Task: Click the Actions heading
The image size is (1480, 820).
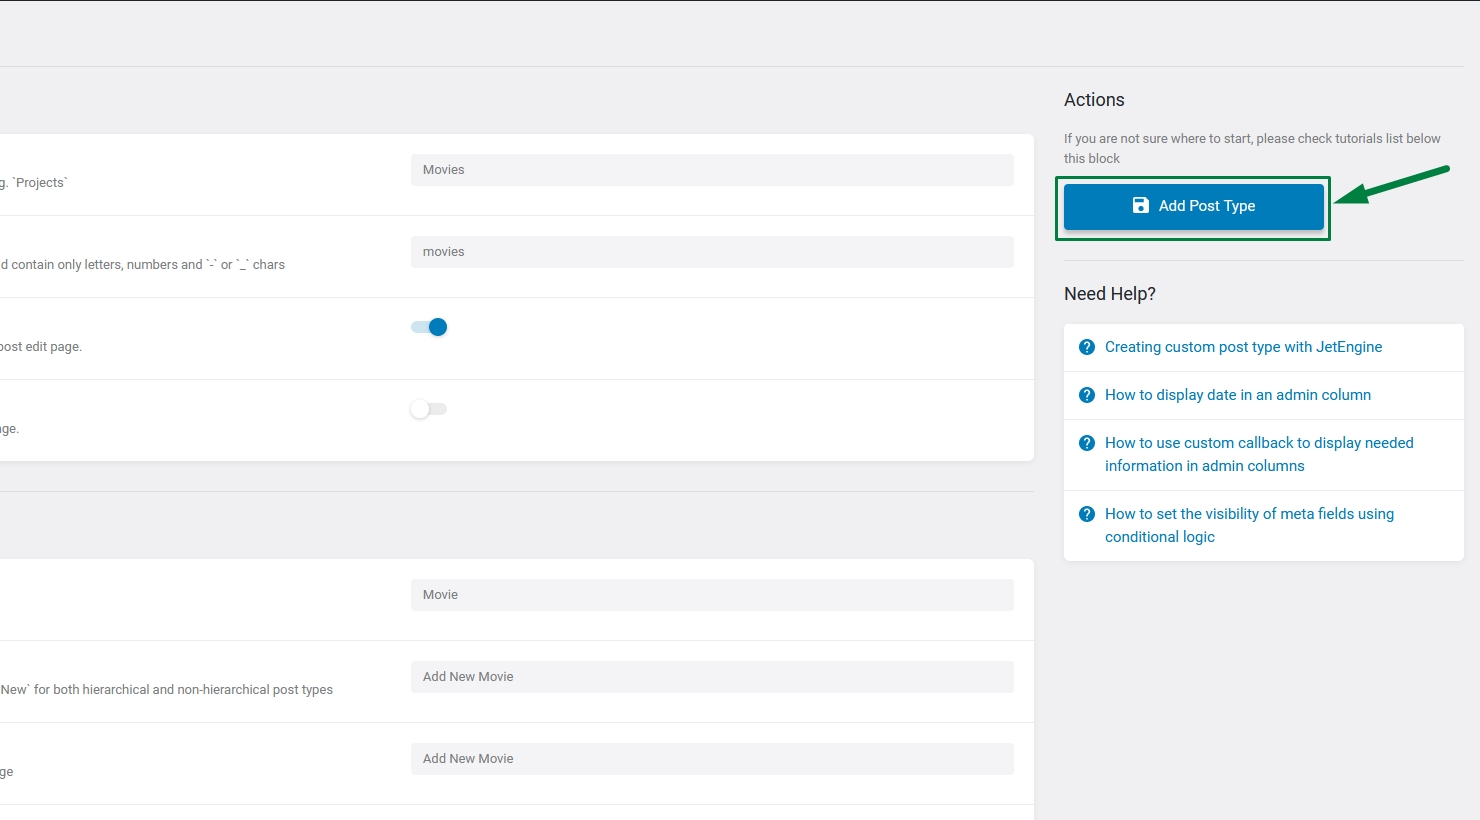Action: (1094, 100)
